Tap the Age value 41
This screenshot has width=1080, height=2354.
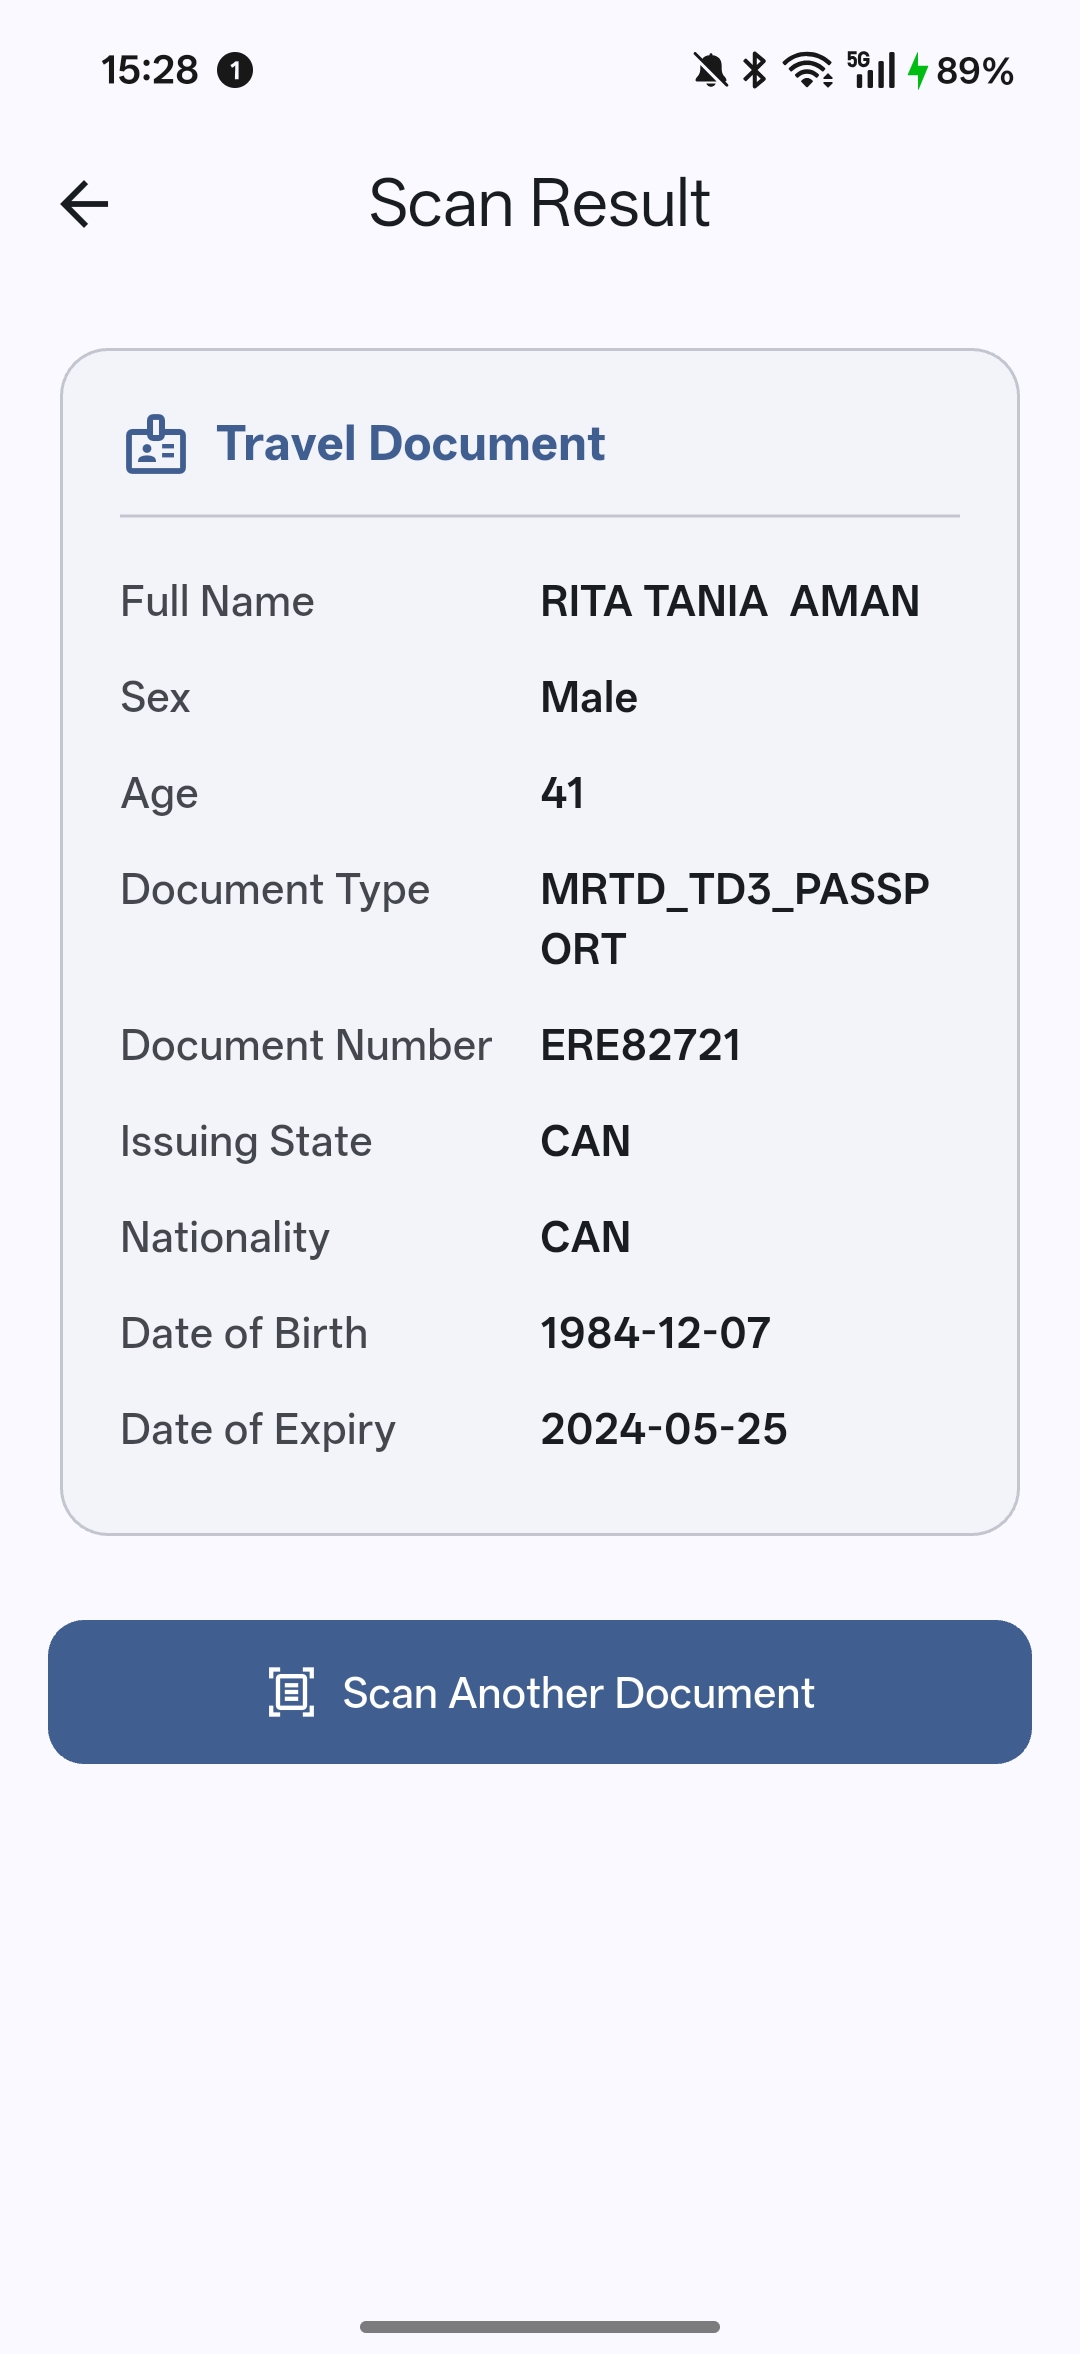click(x=562, y=793)
